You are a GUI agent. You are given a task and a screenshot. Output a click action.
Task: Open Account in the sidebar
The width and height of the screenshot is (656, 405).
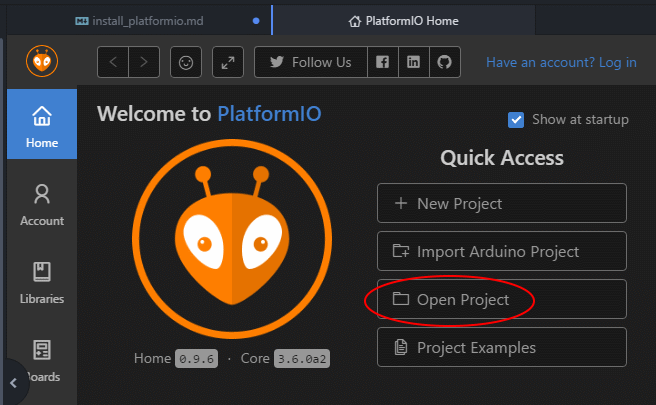tap(42, 205)
